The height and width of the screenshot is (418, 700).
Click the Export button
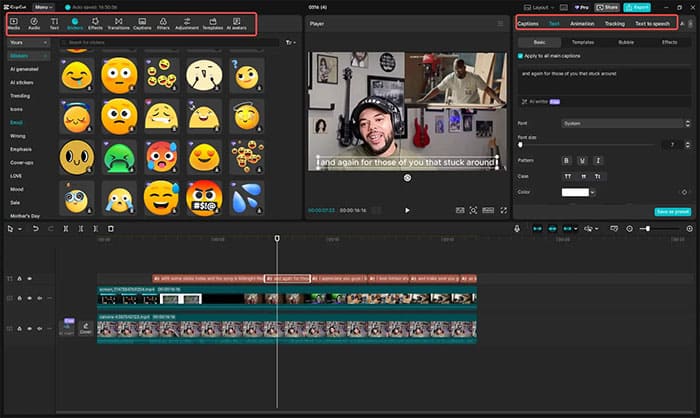[x=637, y=7]
